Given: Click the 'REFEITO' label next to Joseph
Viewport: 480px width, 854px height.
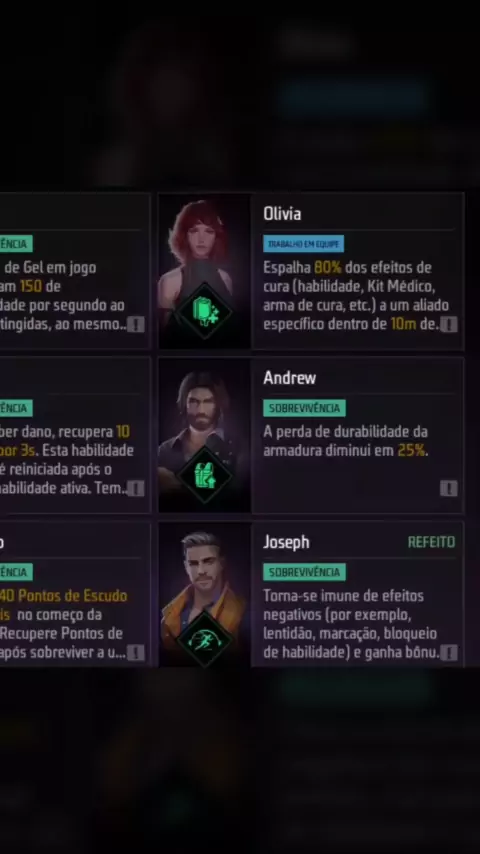Looking at the screenshot, I should [x=432, y=542].
